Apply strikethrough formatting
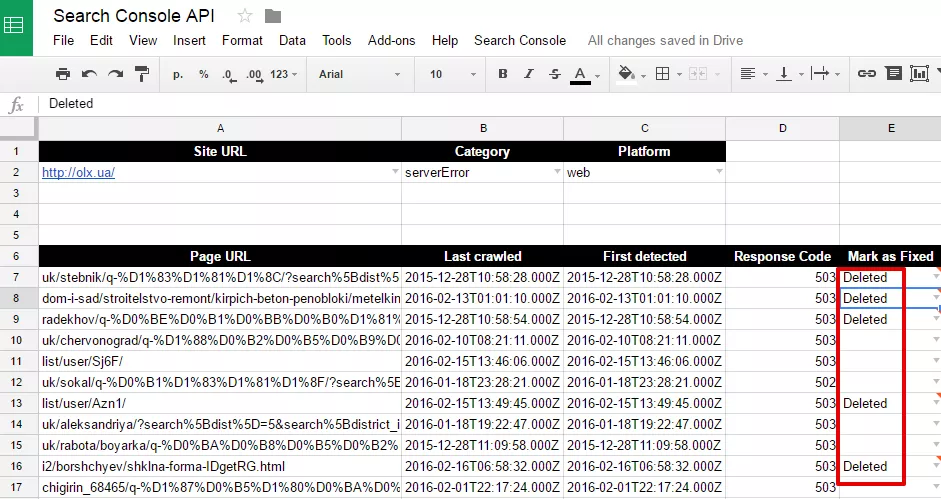Viewport: 941px width, 499px height. pyautogui.click(x=555, y=74)
